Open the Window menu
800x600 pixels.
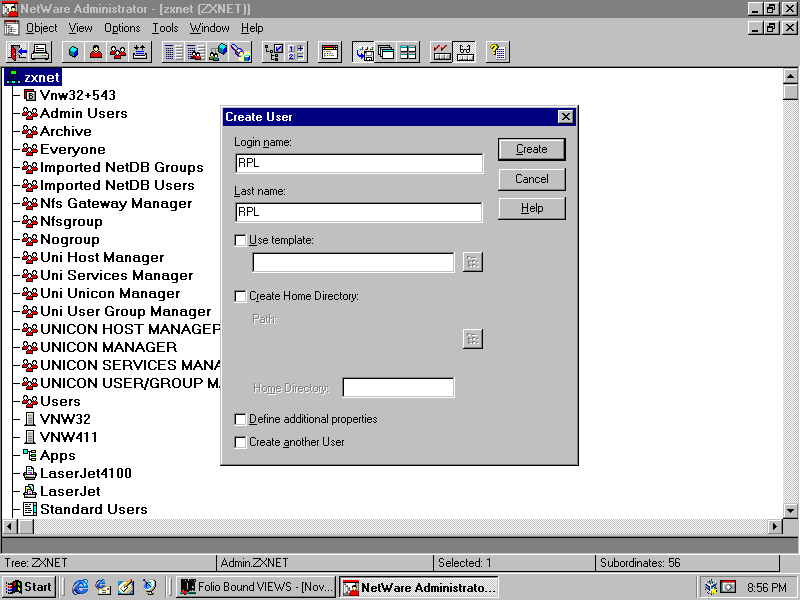[x=209, y=28]
